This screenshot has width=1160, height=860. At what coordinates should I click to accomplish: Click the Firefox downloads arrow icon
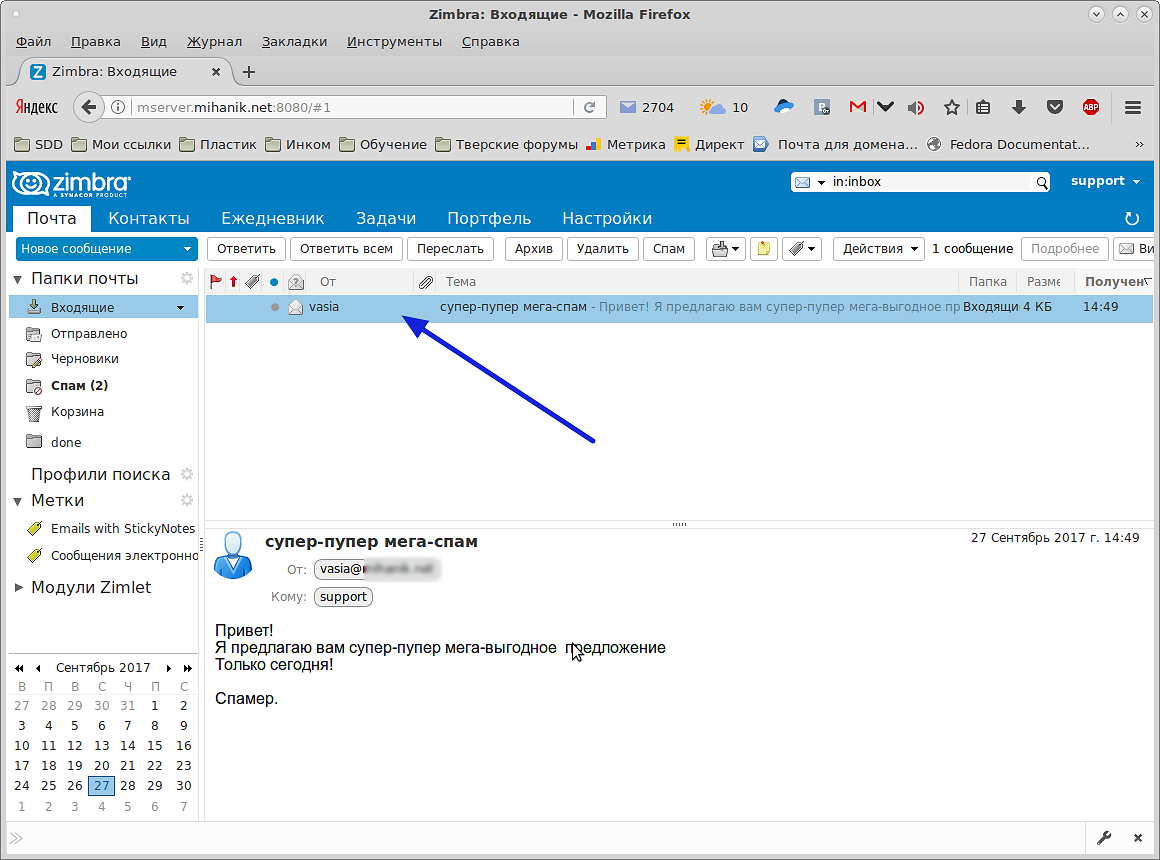tap(1019, 107)
